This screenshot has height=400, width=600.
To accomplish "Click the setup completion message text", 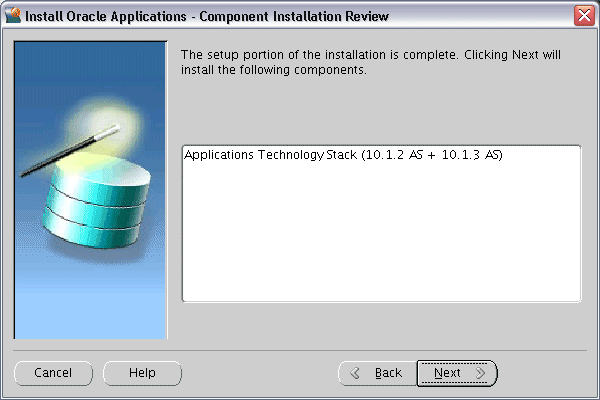I will 370,62.
